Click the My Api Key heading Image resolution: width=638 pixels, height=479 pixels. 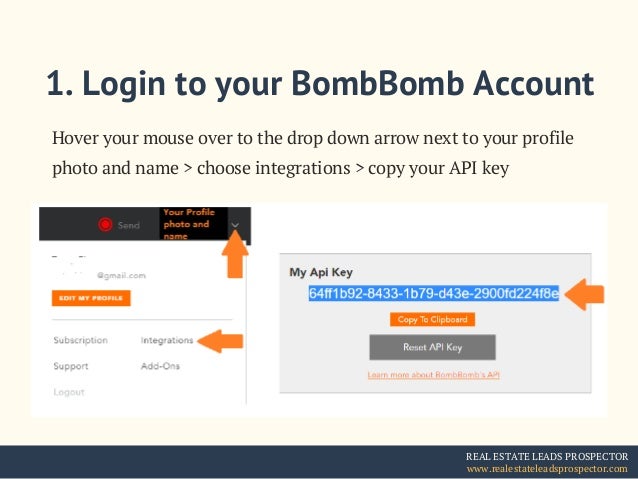[x=321, y=272]
